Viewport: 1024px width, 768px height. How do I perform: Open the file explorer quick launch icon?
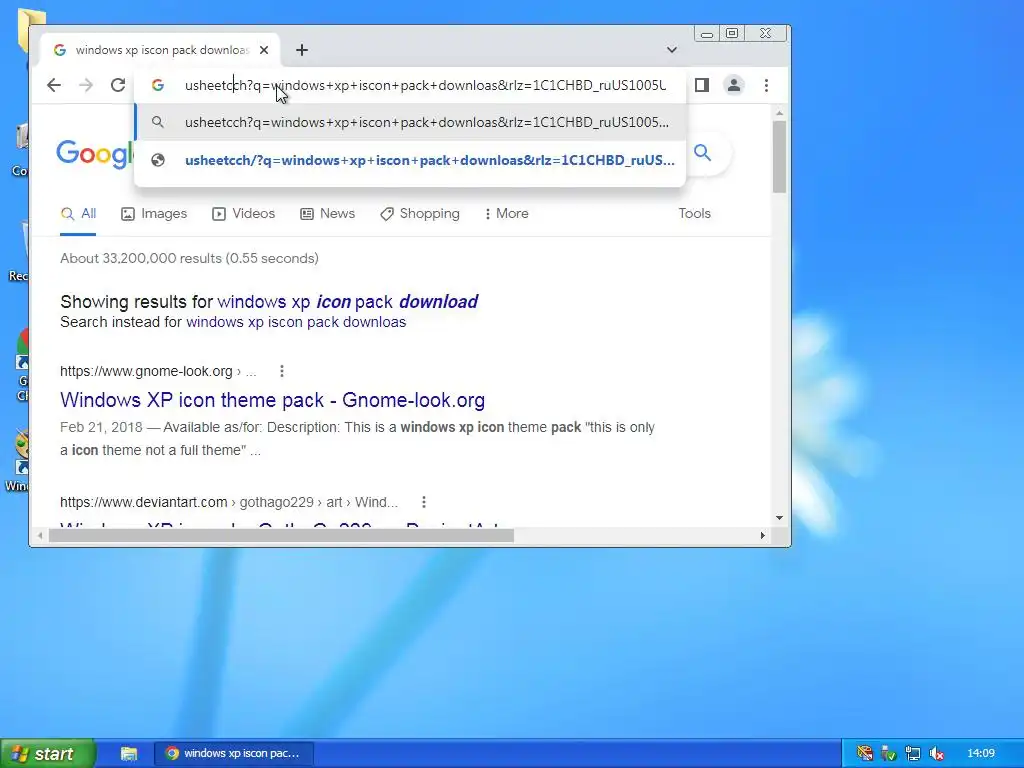coord(129,754)
